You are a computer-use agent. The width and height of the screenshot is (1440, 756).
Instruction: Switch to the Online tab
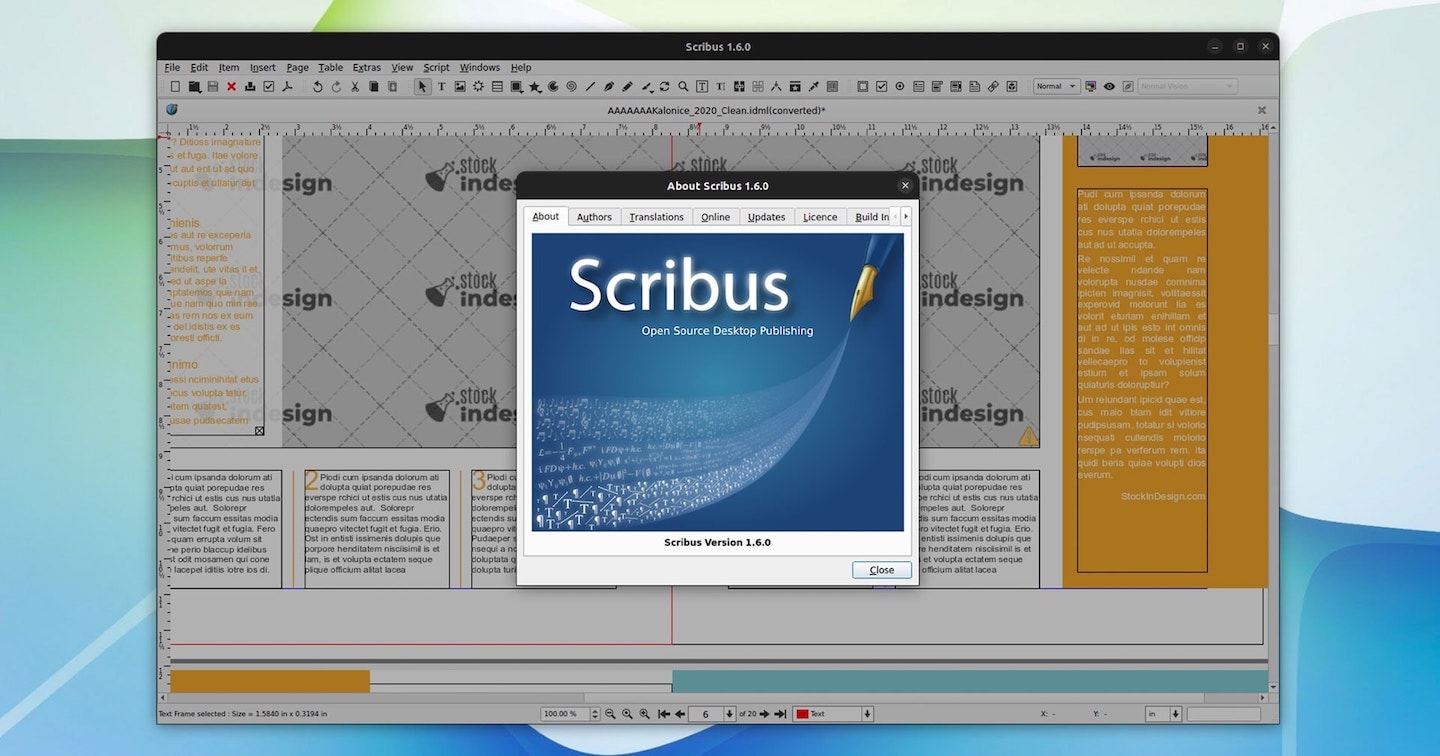point(715,217)
